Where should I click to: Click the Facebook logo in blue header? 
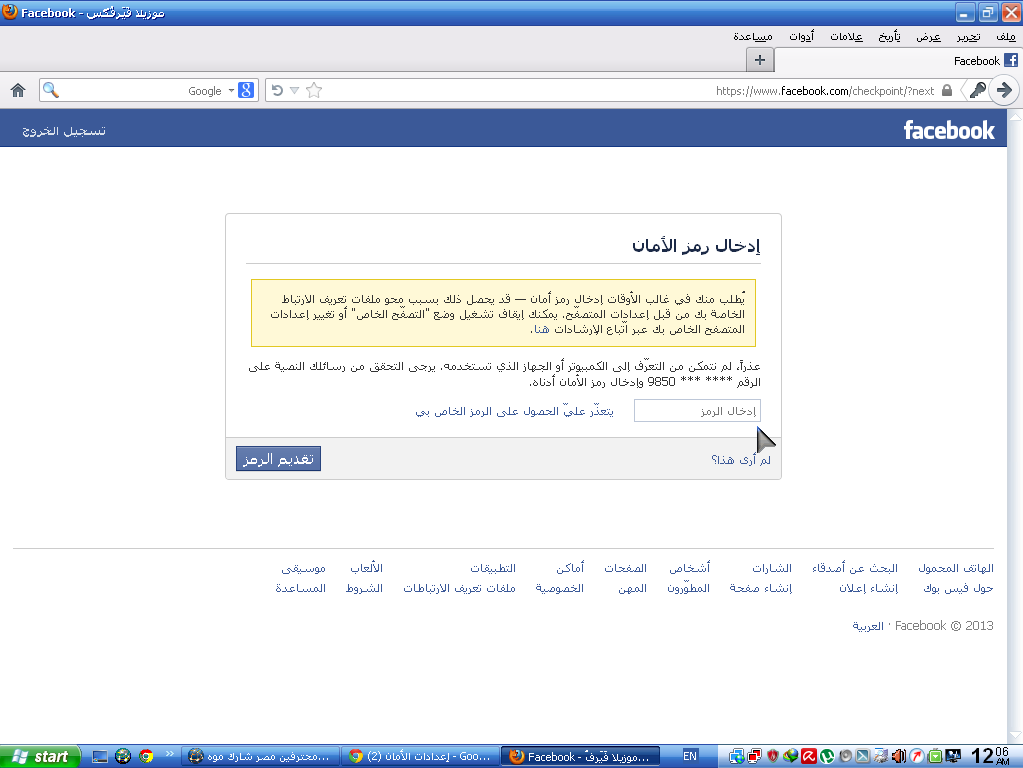(x=949, y=130)
